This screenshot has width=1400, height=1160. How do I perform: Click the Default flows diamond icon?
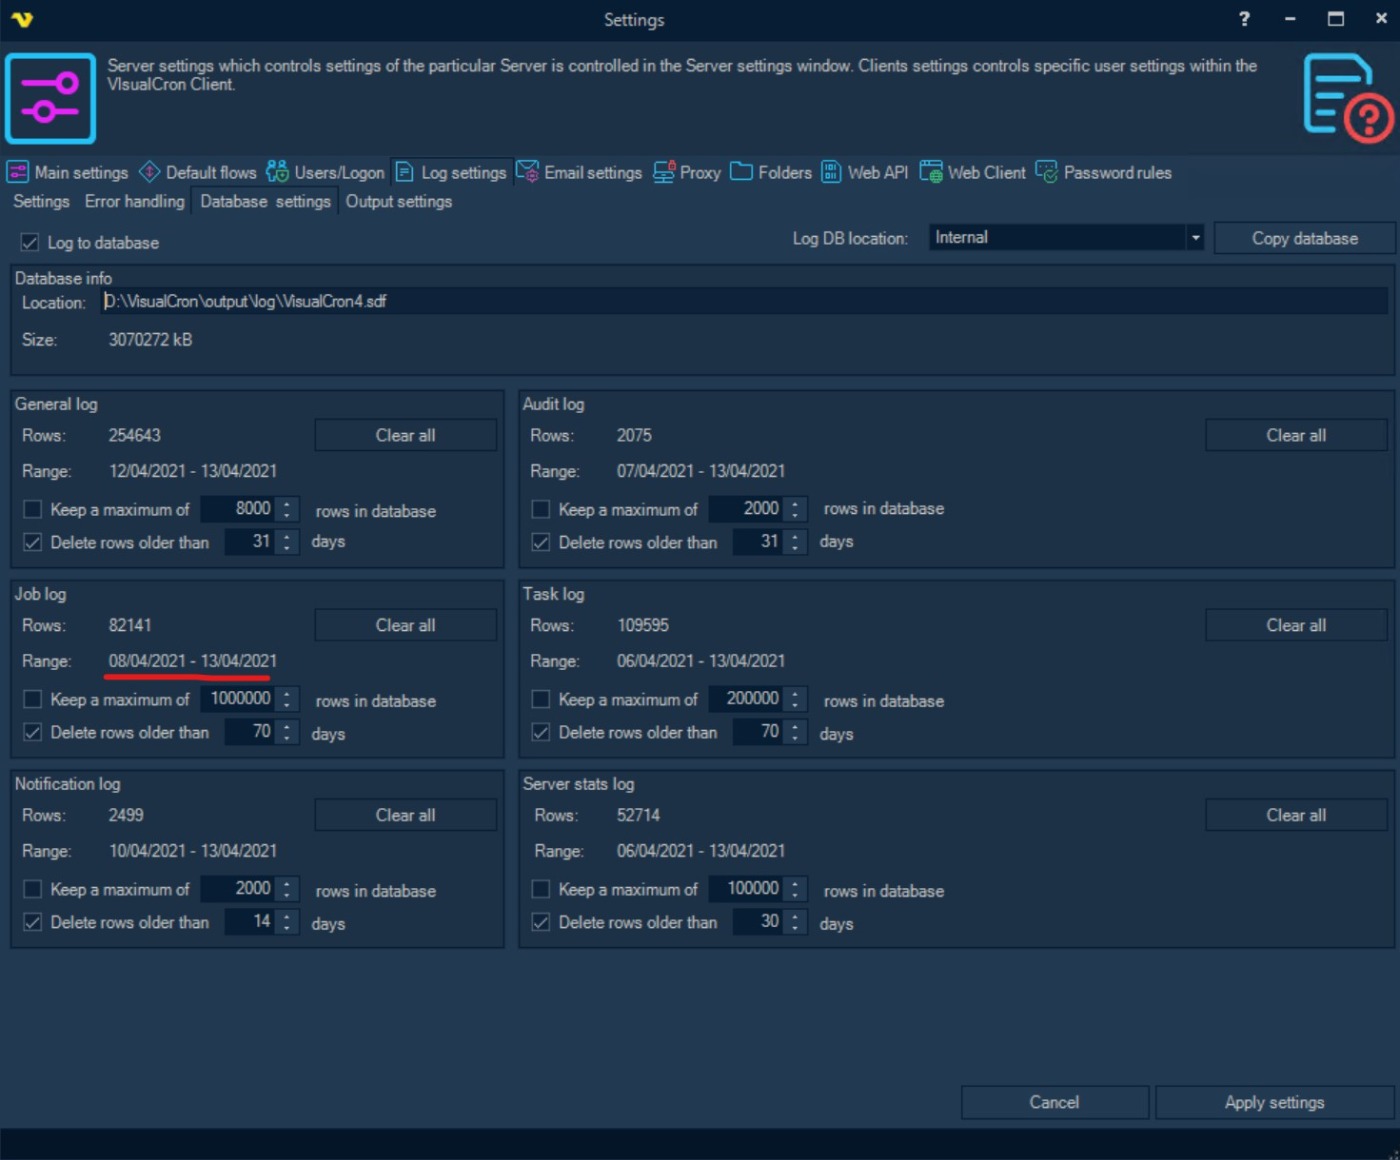[149, 172]
